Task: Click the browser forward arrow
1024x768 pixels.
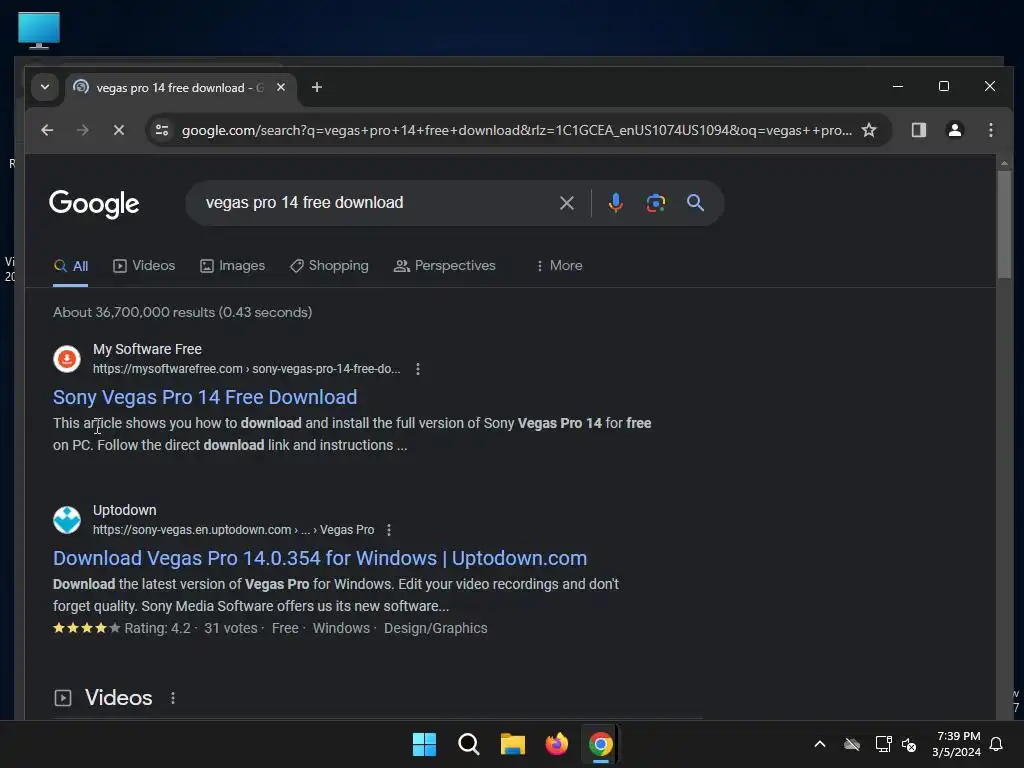Action: tap(82, 130)
